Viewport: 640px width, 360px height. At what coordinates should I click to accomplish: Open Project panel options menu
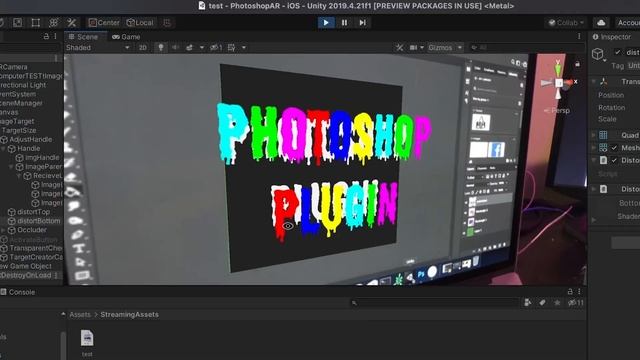click(579, 291)
